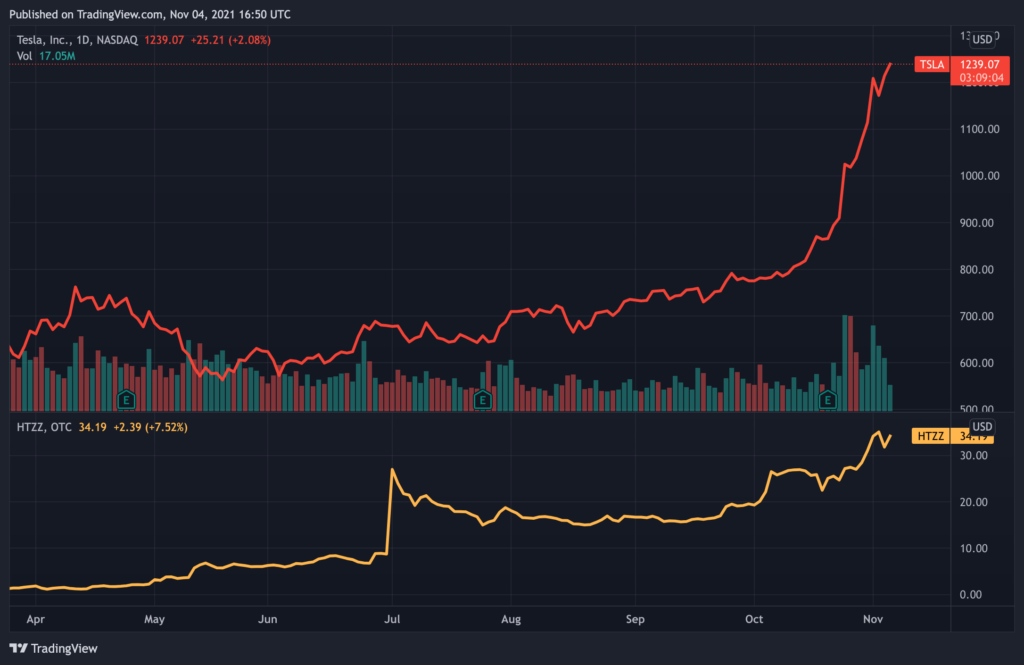Select the orange HTZZ price tag
The image size is (1024, 665).
tap(931, 436)
